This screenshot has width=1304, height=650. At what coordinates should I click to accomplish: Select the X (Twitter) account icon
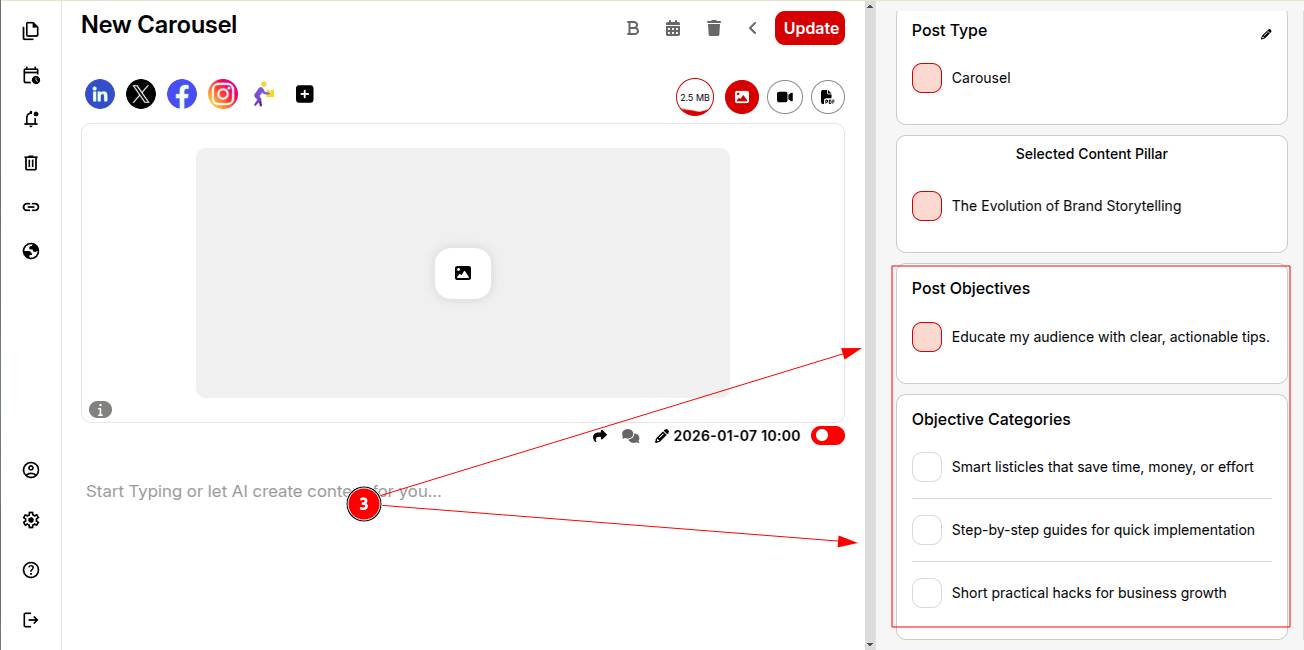pos(141,95)
